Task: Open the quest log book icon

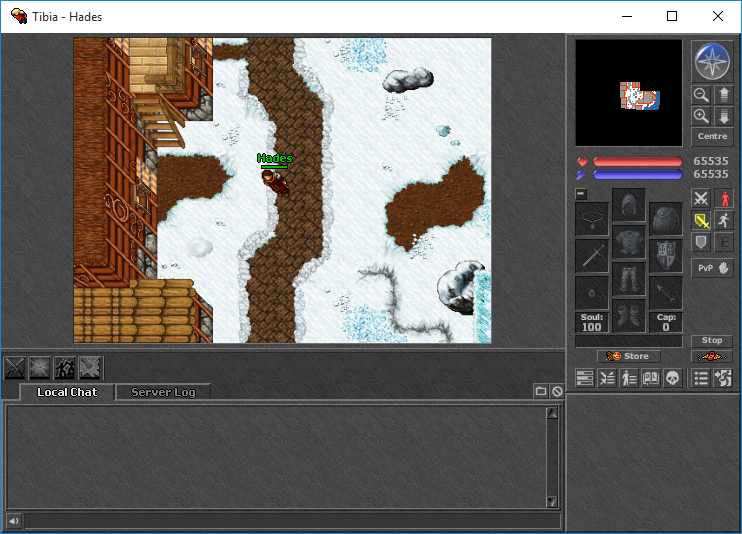Action: pyautogui.click(x=651, y=378)
